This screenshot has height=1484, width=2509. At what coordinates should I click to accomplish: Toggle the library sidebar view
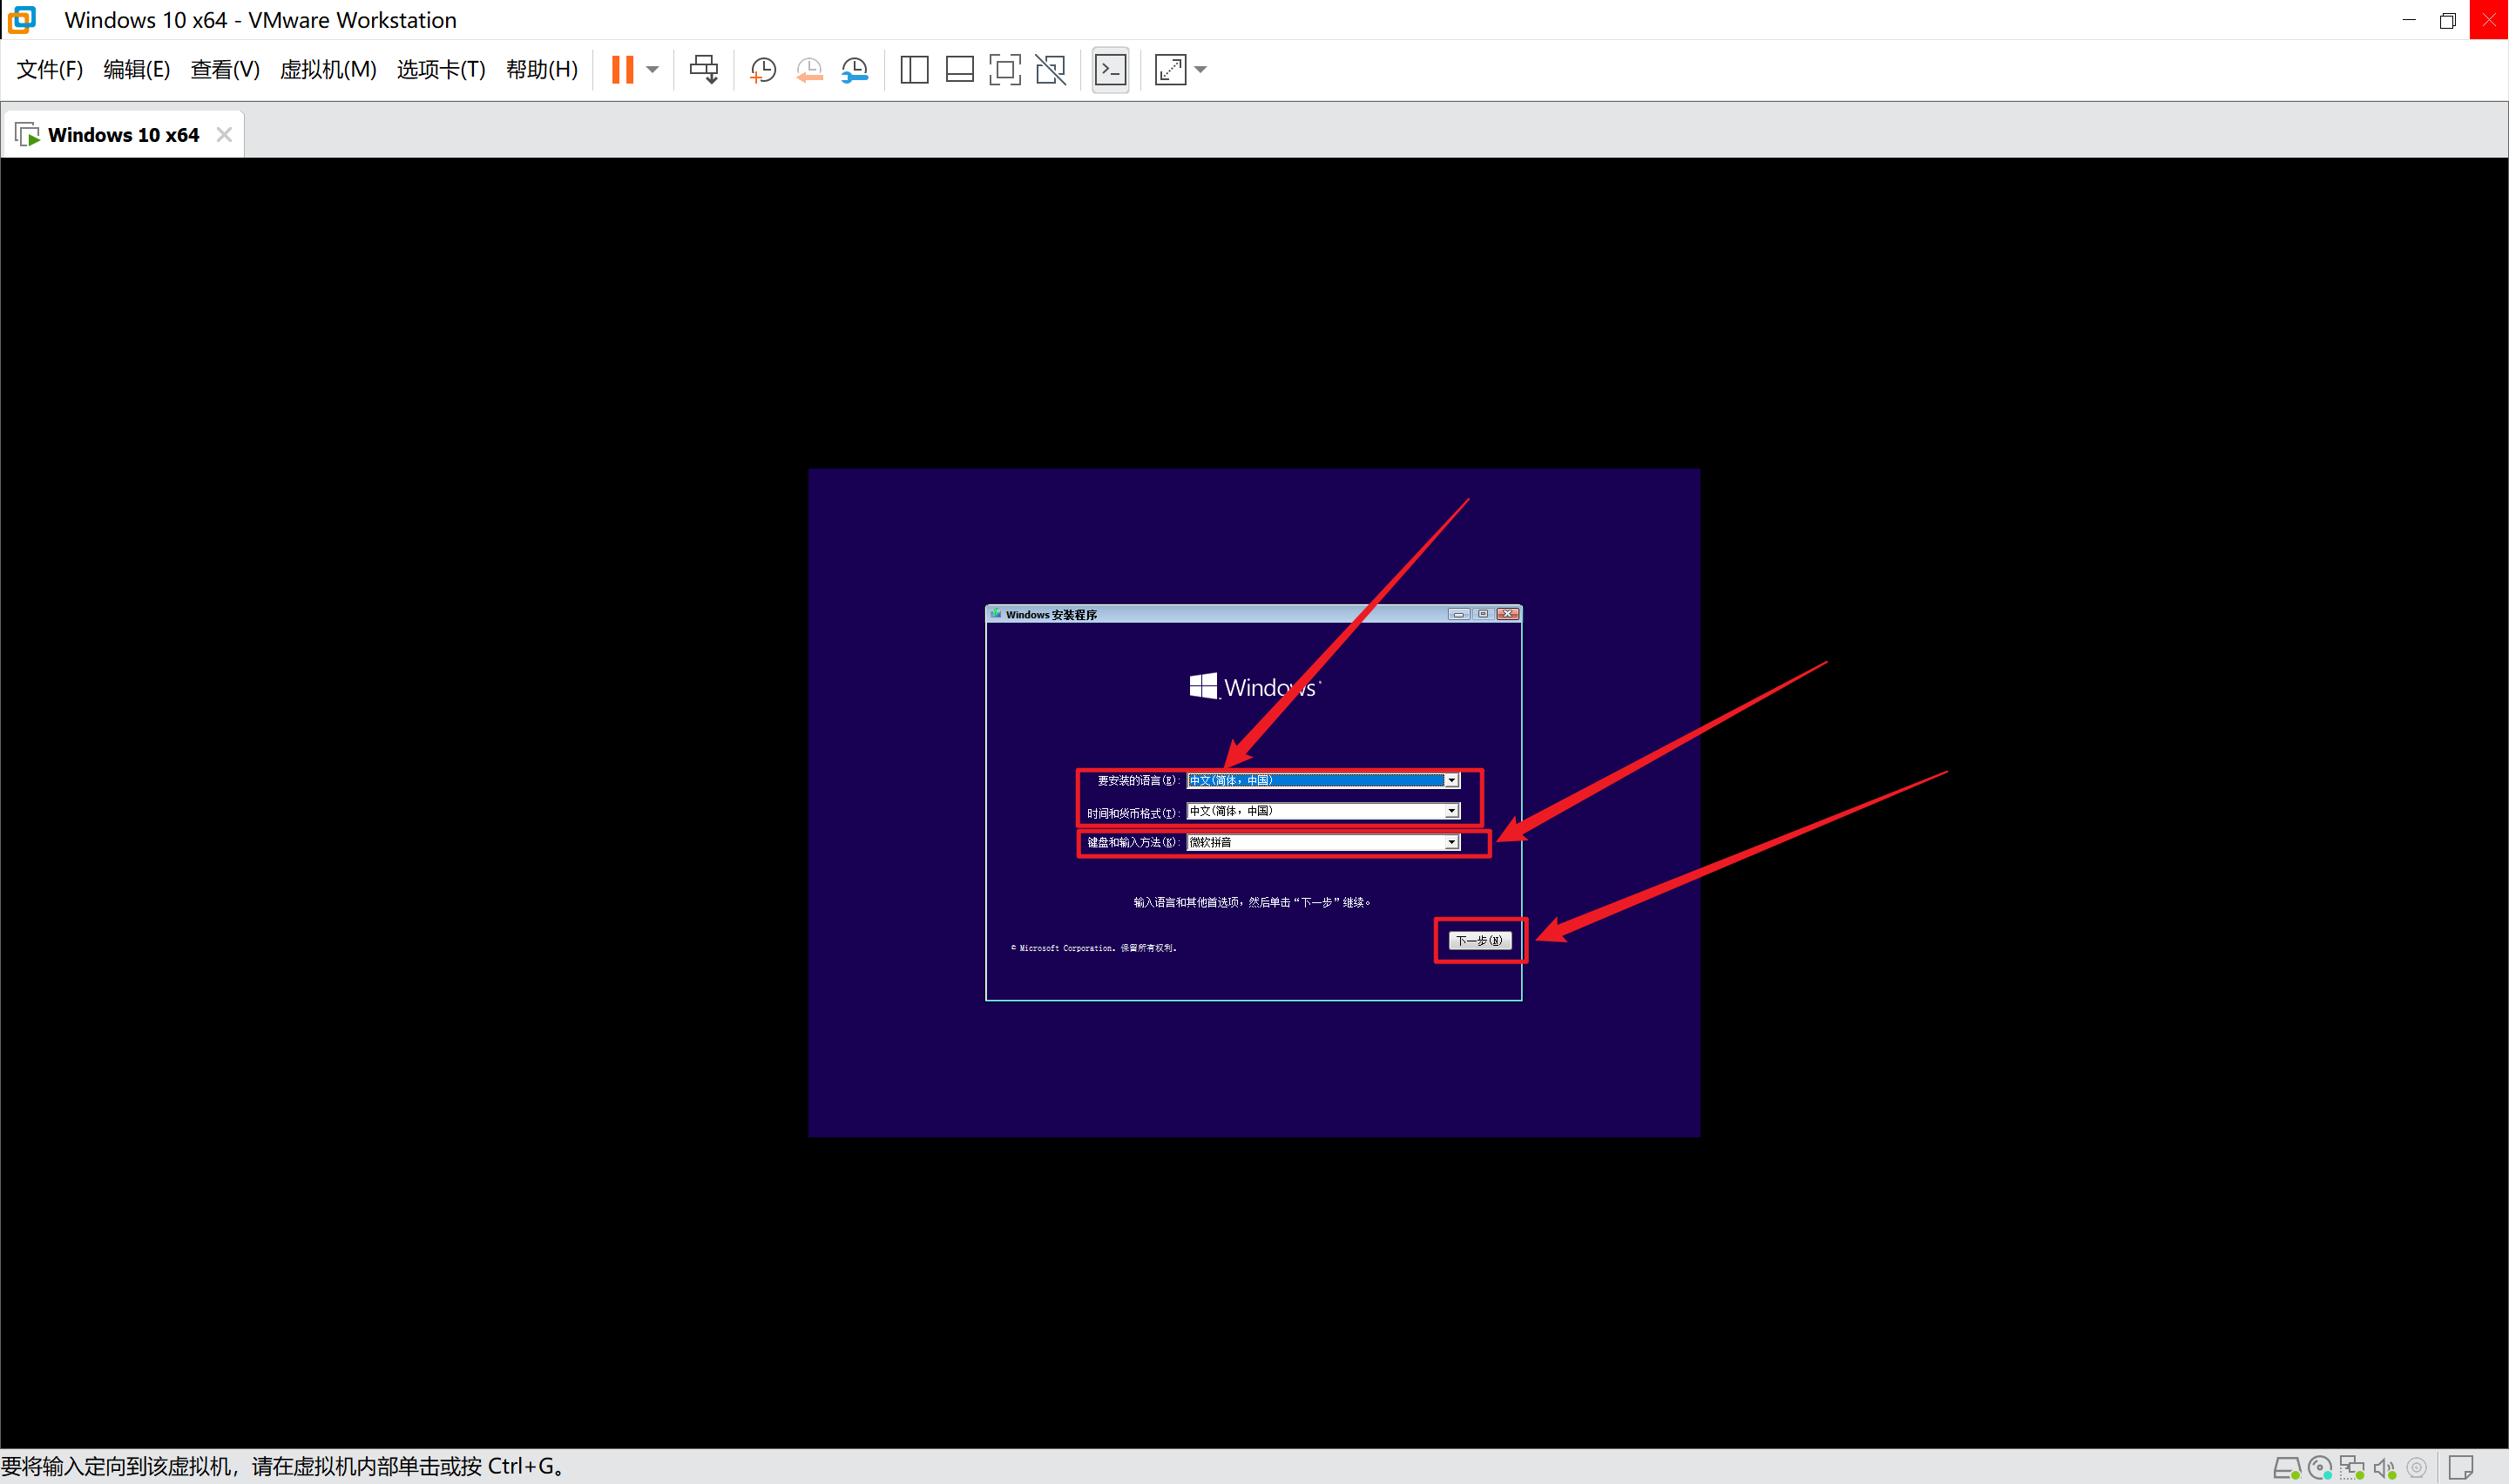[x=914, y=69]
